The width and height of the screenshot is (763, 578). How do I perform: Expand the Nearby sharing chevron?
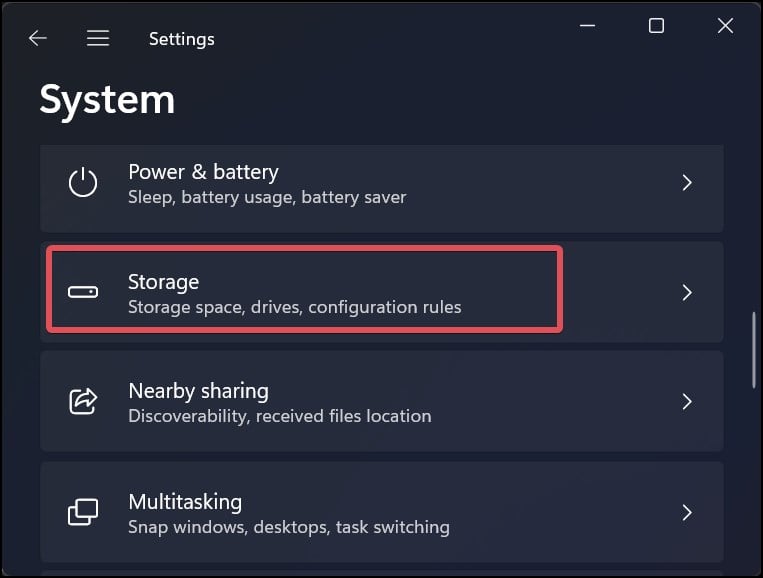[687, 402]
